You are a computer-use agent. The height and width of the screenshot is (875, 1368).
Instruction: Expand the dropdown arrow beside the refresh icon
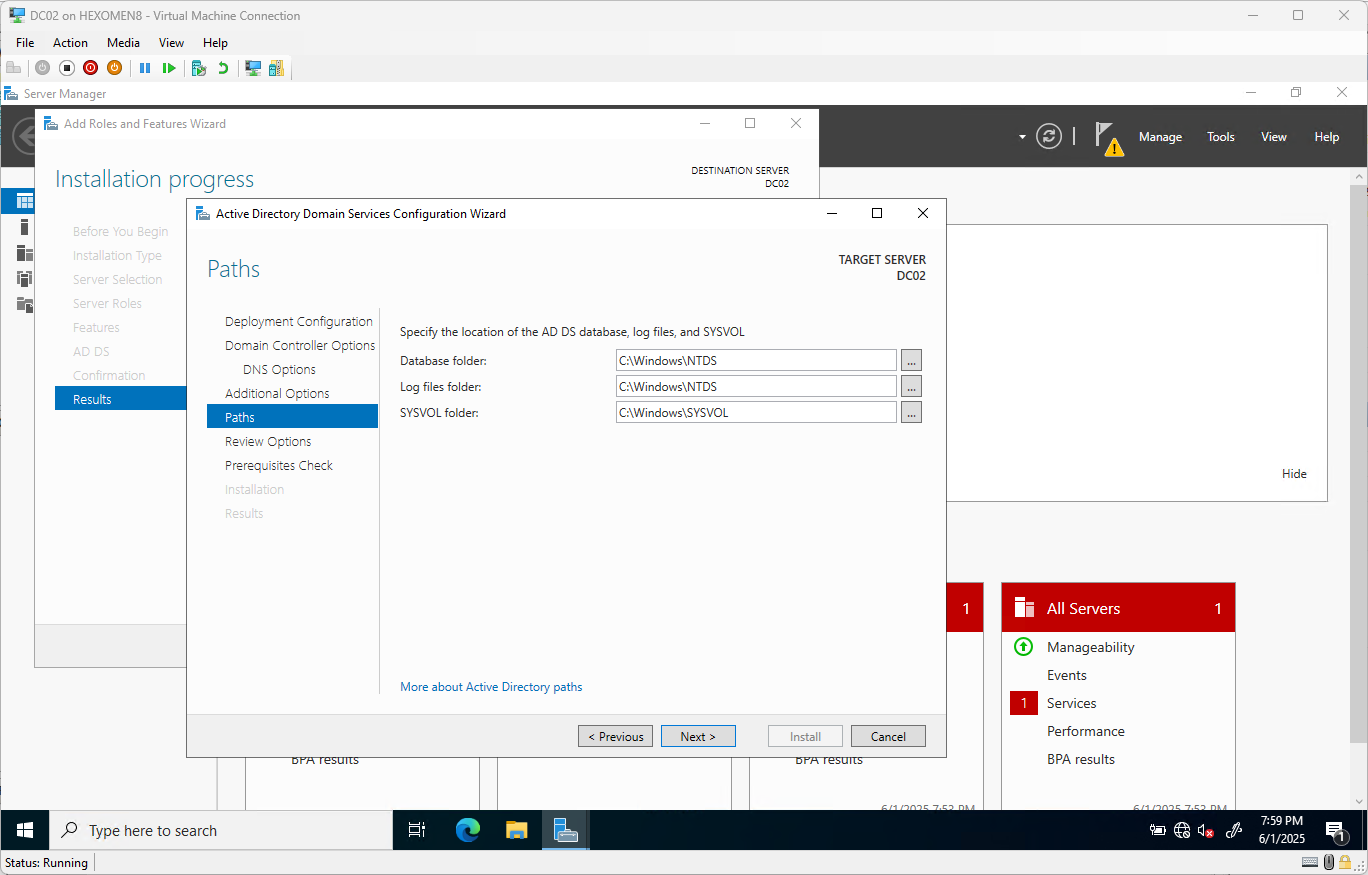pos(1022,137)
